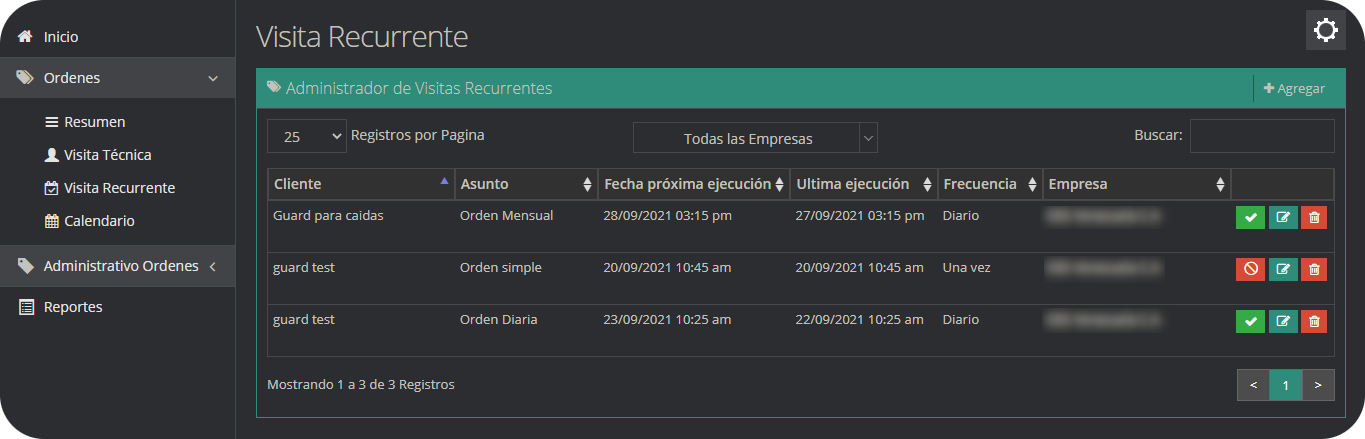Open settings gear icon
Screen dimensions: 1365x439
1326,30
